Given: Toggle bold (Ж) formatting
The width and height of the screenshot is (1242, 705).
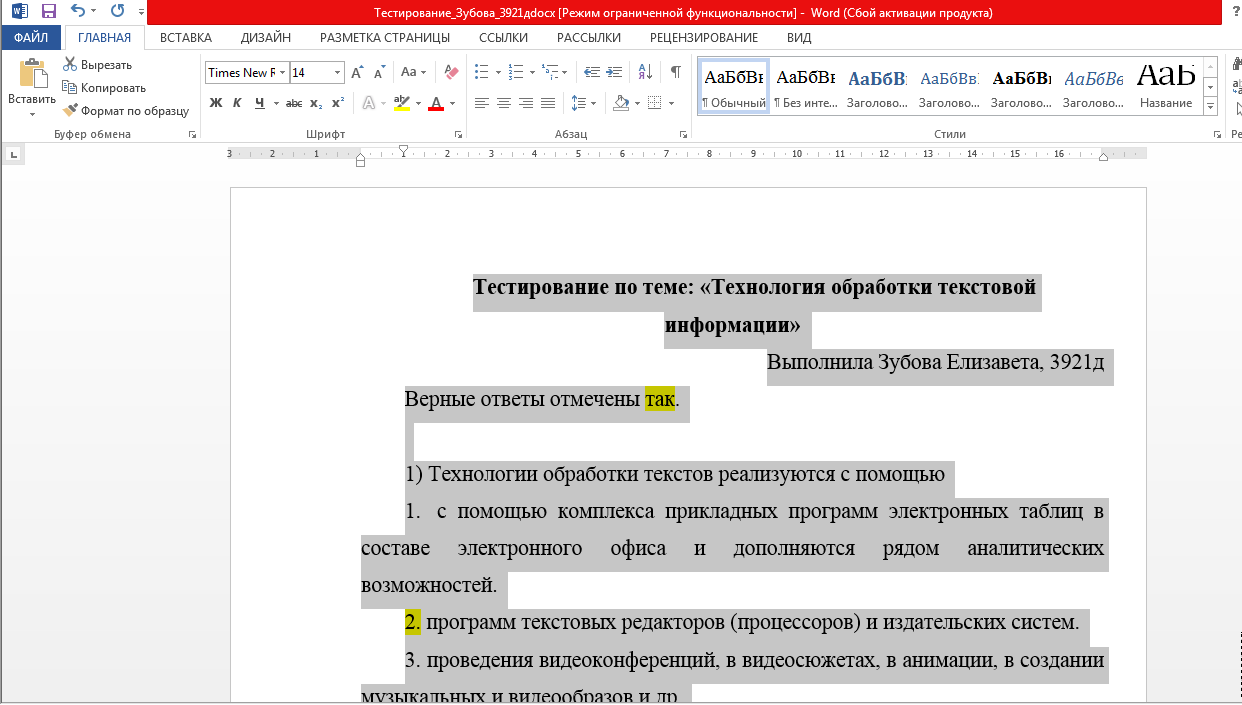Looking at the screenshot, I should click(215, 103).
